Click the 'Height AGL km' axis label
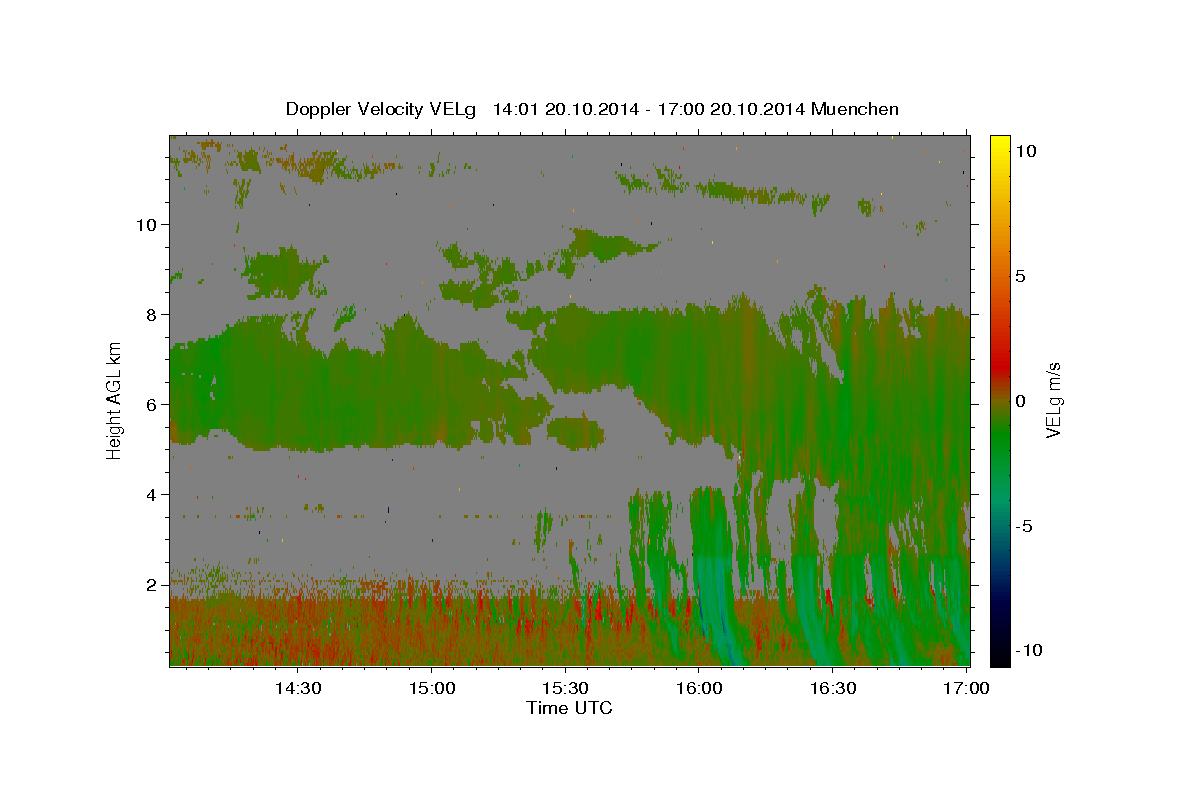This screenshot has height=800, width=1200. pos(115,400)
